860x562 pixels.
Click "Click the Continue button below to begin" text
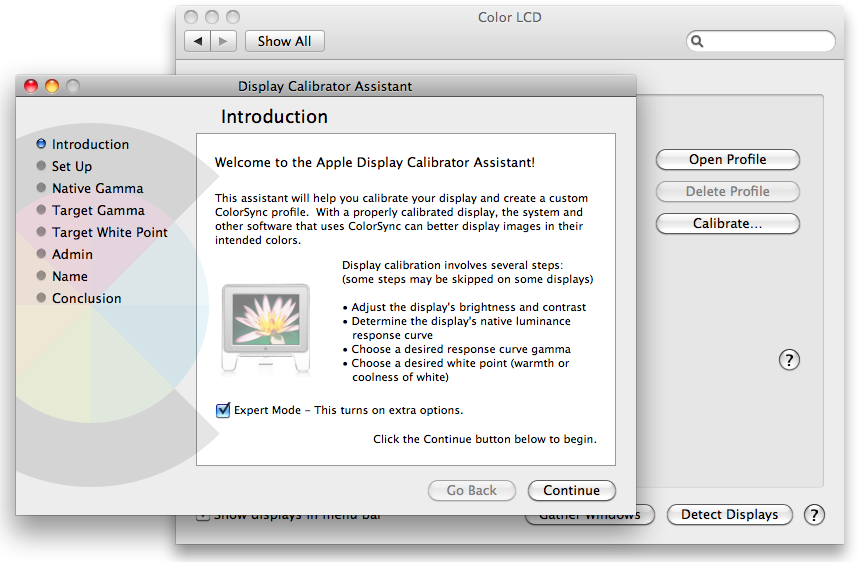(x=485, y=439)
